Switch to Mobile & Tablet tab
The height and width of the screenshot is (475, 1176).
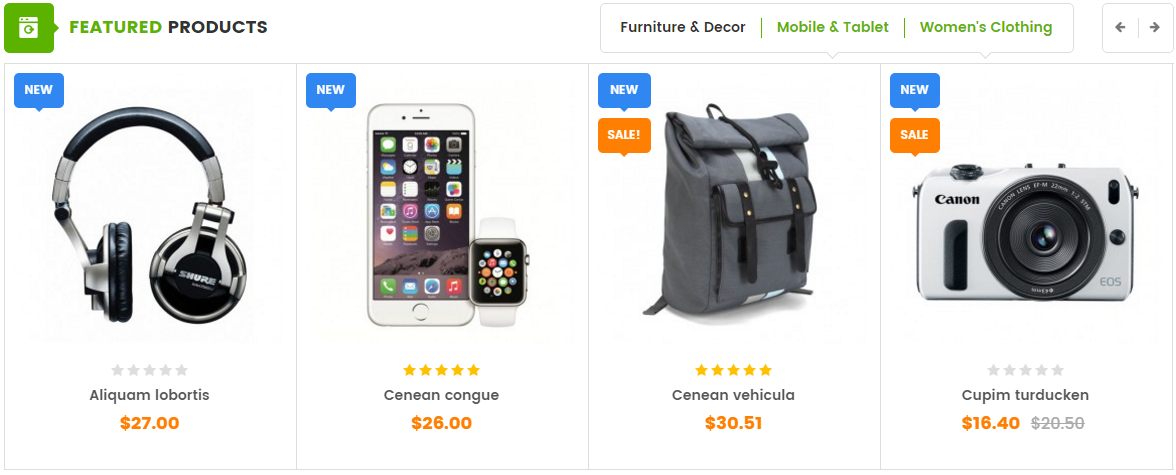click(x=832, y=28)
